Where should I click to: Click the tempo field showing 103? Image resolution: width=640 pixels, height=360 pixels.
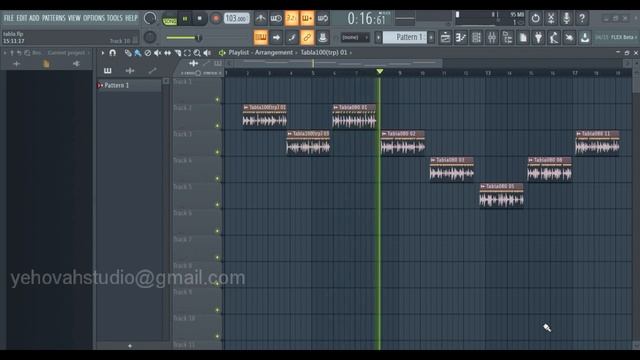236,18
